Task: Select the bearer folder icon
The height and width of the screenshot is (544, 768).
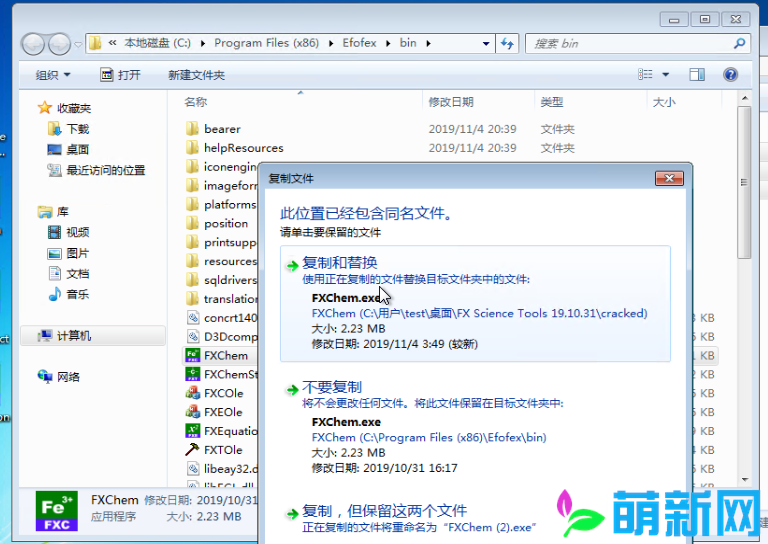Action: click(192, 129)
